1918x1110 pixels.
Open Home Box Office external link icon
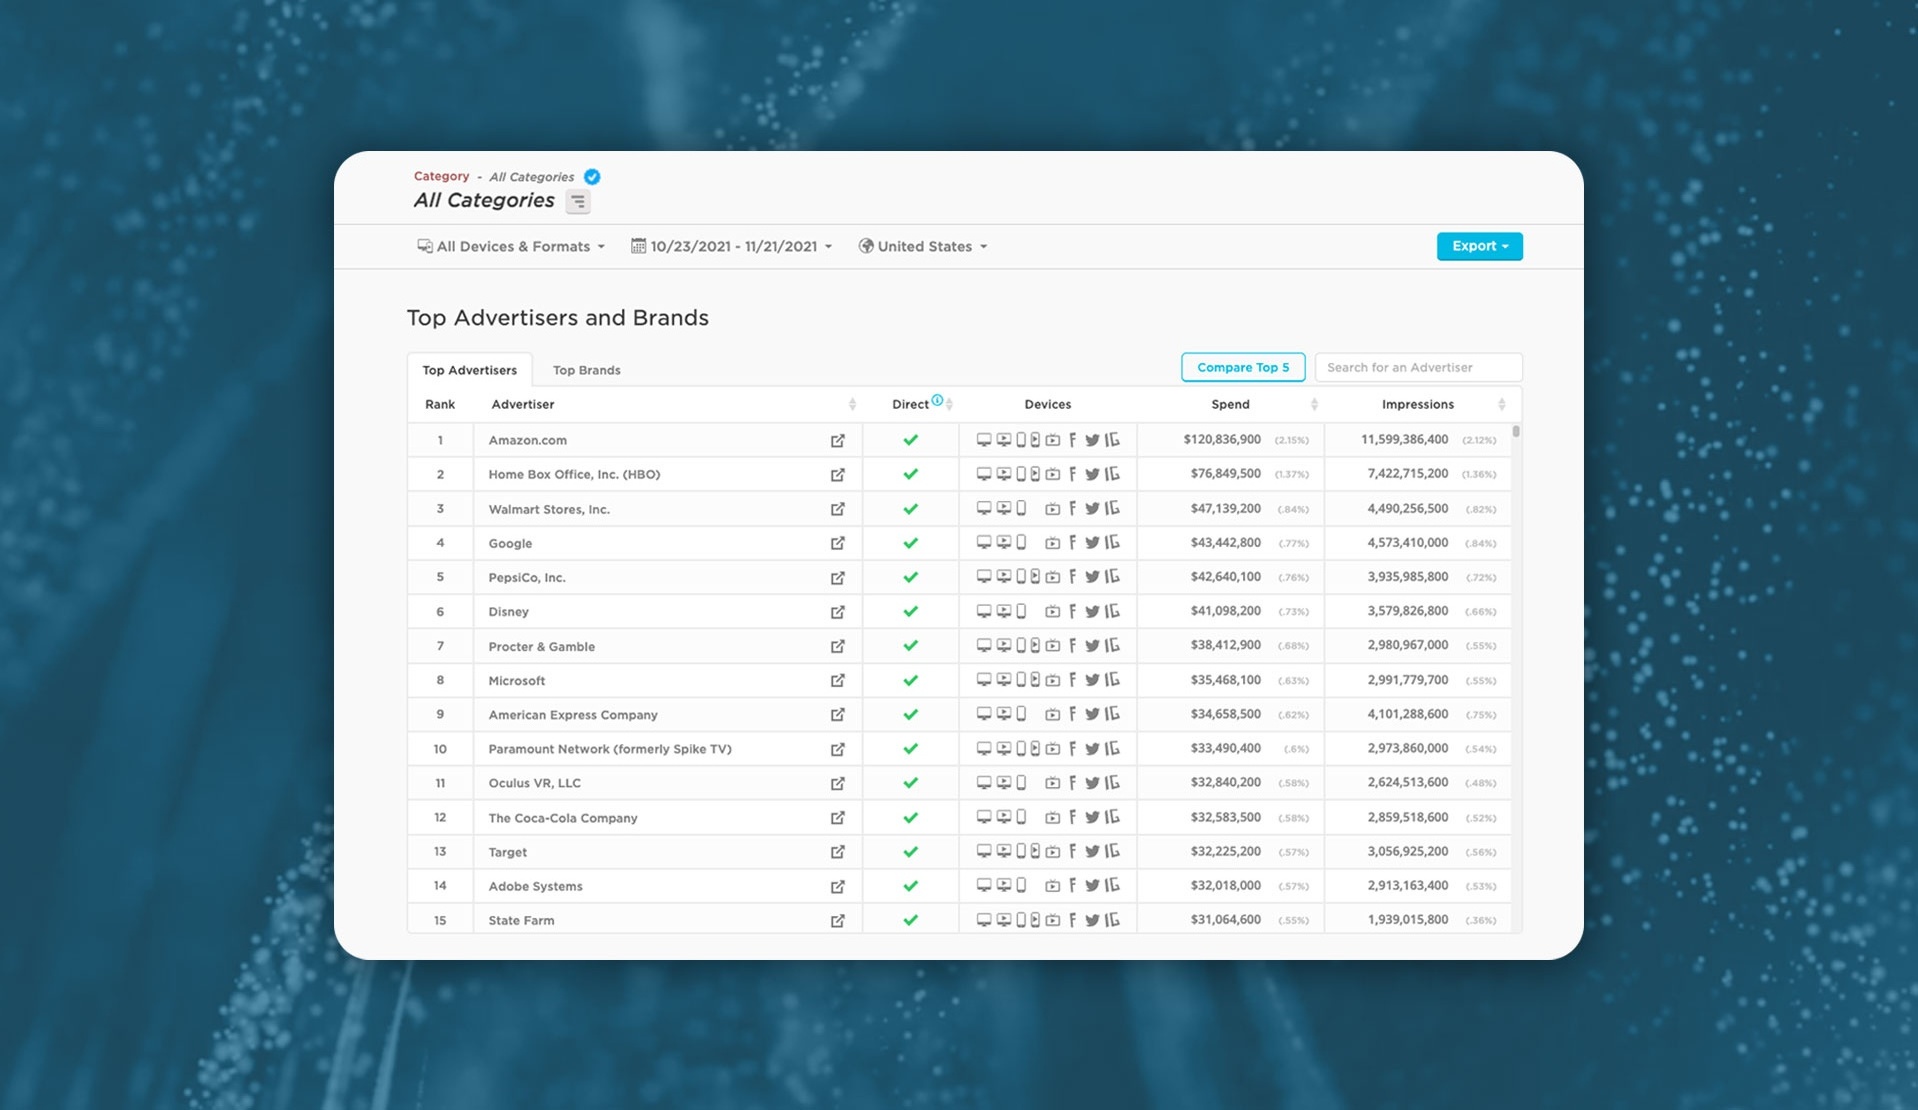click(x=837, y=474)
